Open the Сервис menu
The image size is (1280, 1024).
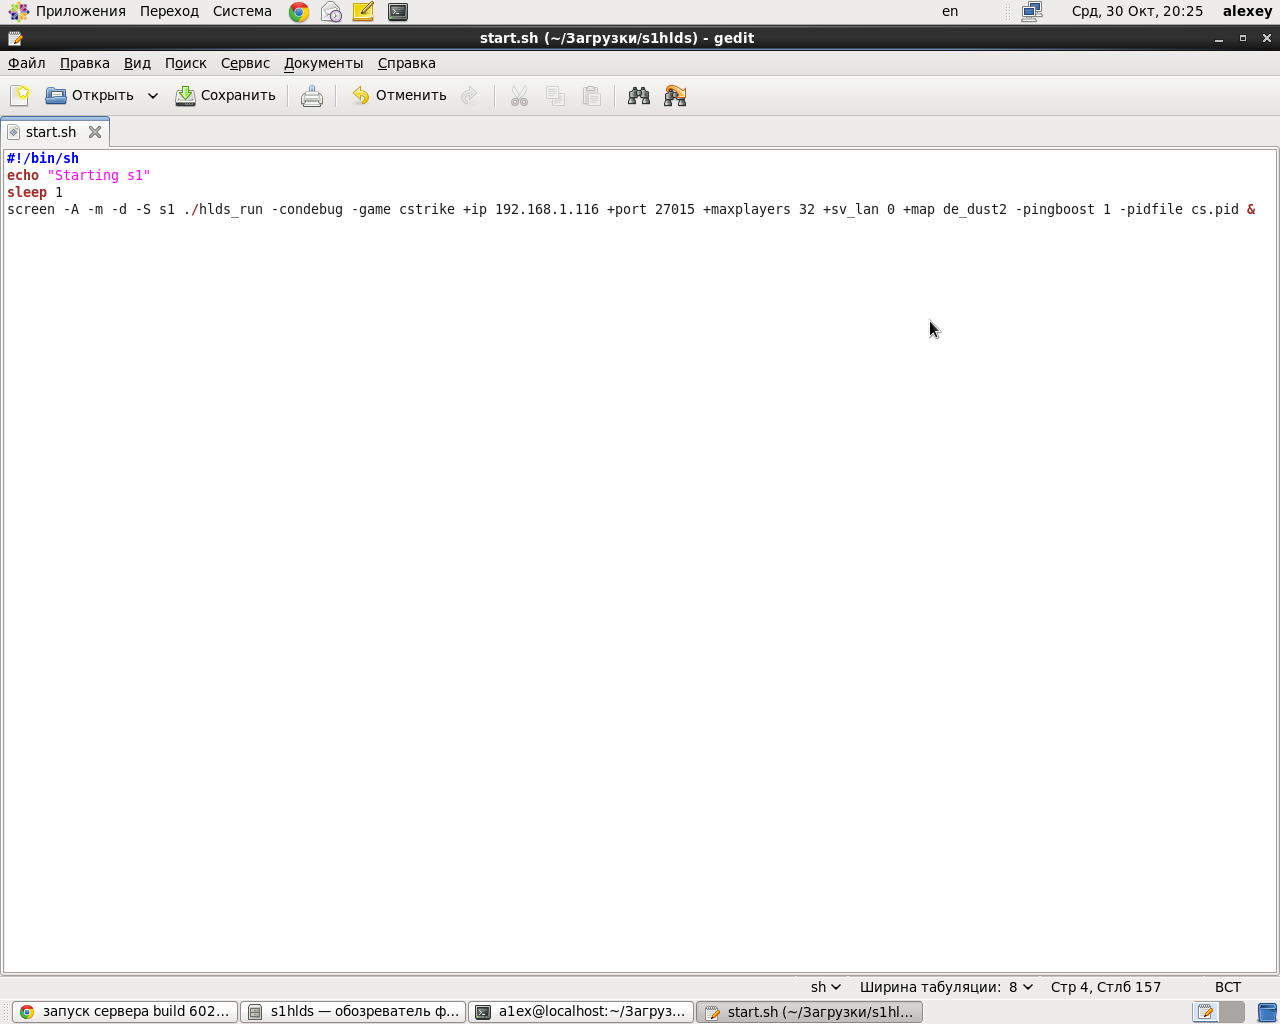pos(245,63)
